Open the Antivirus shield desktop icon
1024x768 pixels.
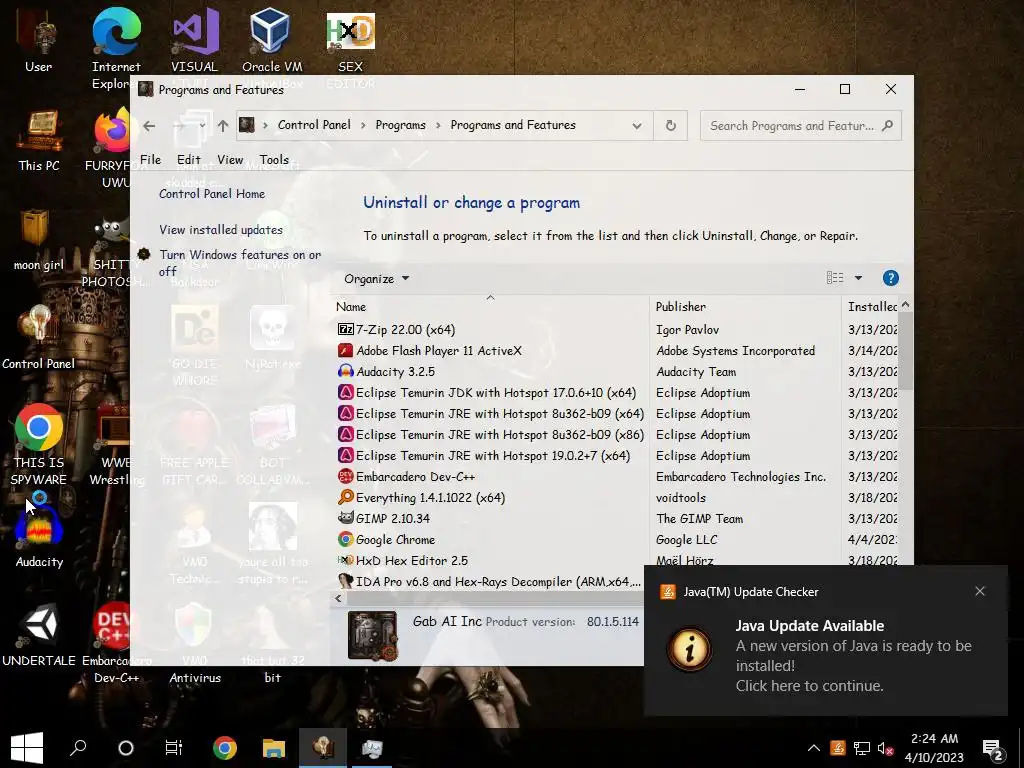pyautogui.click(x=195, y=643)
